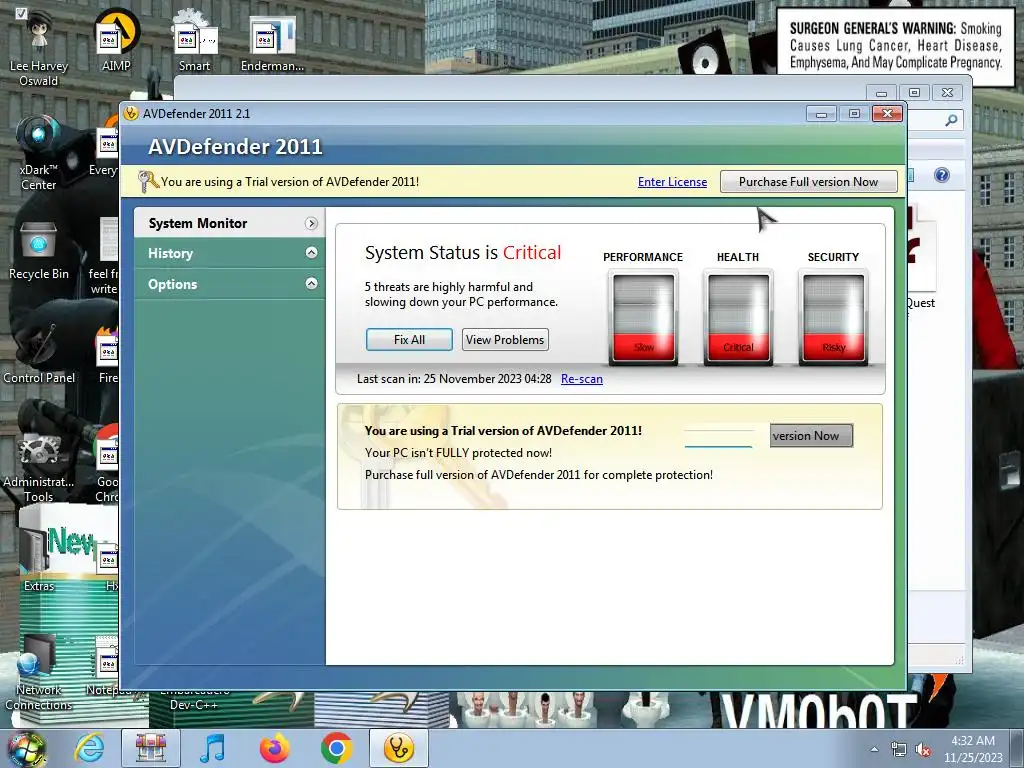
Task: Click the View Problems button
Action: [x=505, y=340]
